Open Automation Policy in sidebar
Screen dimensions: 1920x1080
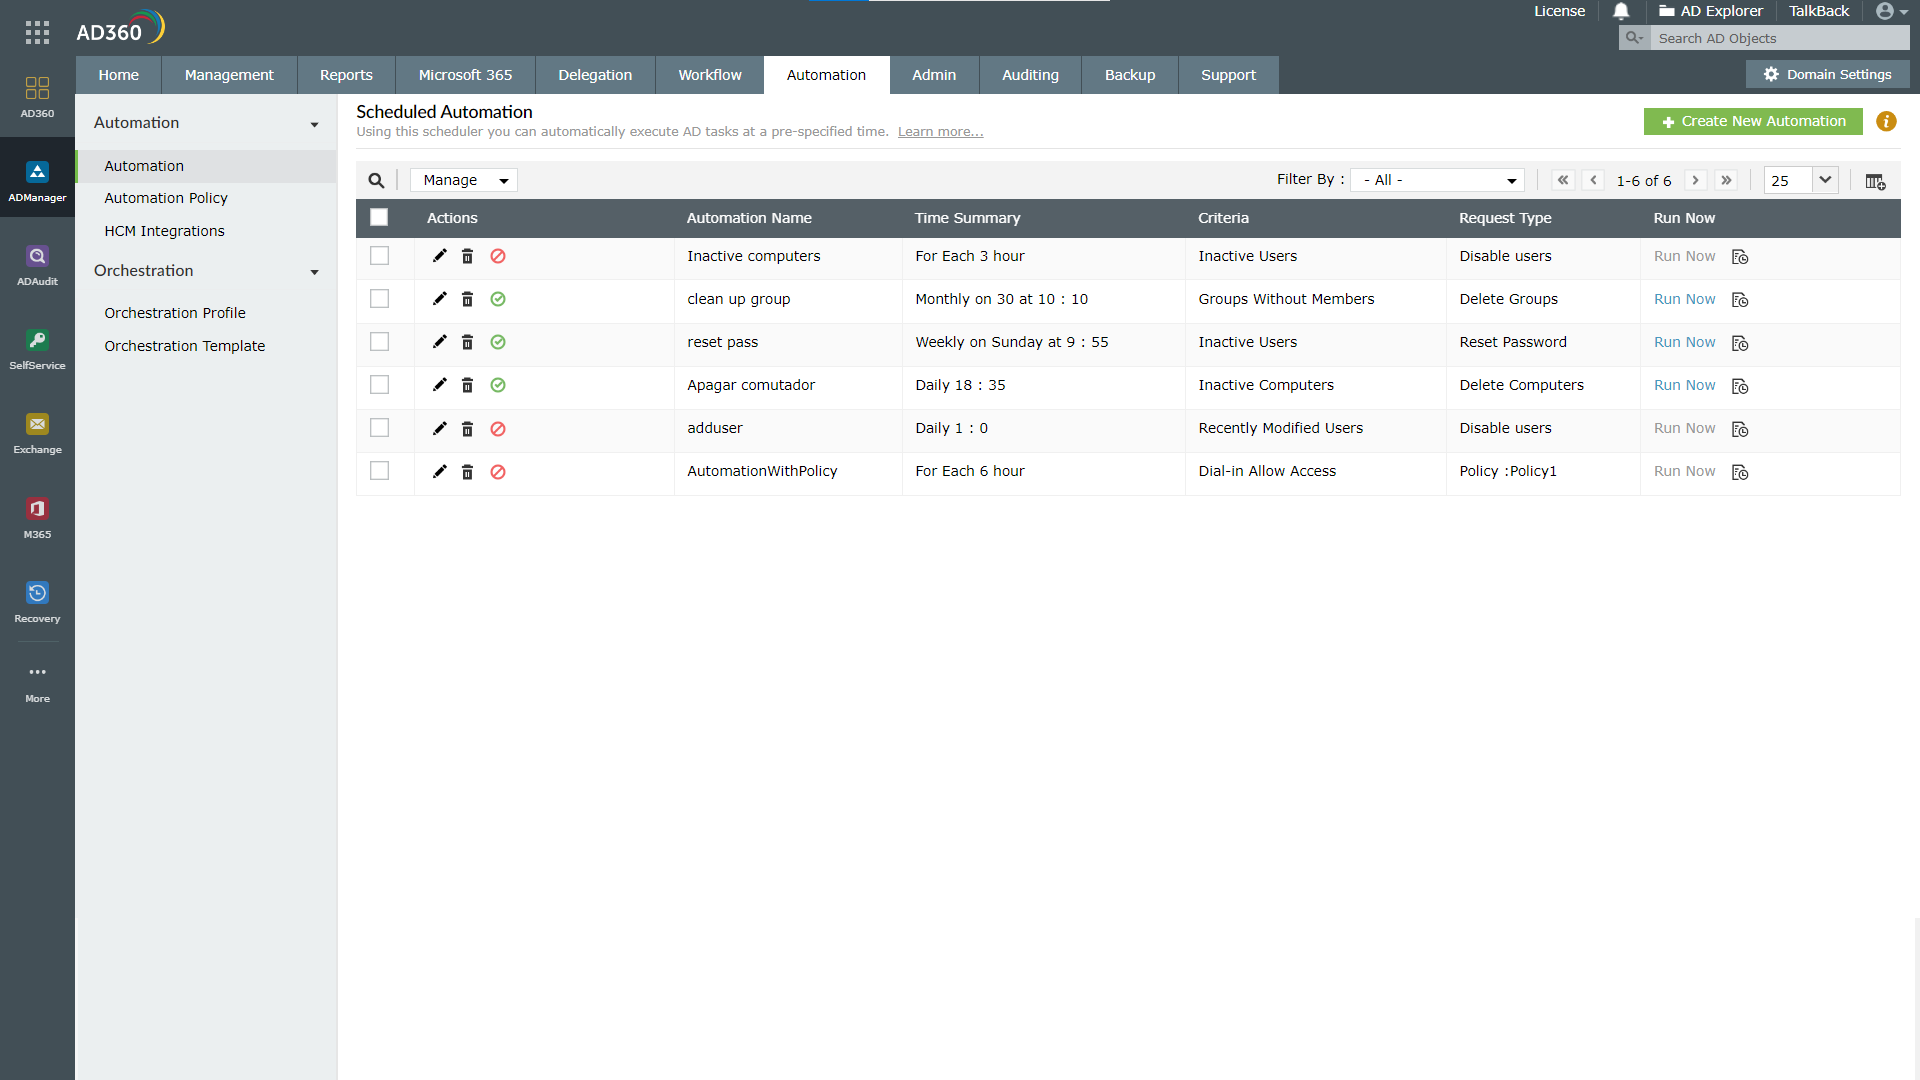[166, 198]
